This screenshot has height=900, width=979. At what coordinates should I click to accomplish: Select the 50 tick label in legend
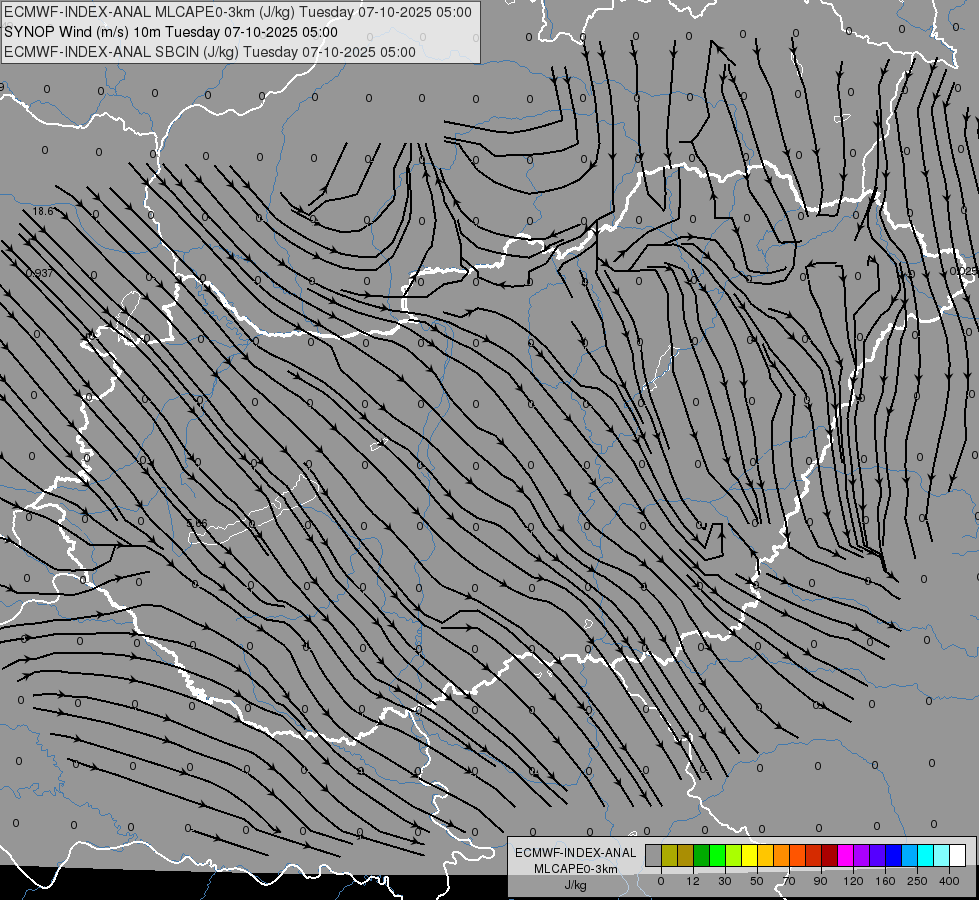click(x=757, y=881)
